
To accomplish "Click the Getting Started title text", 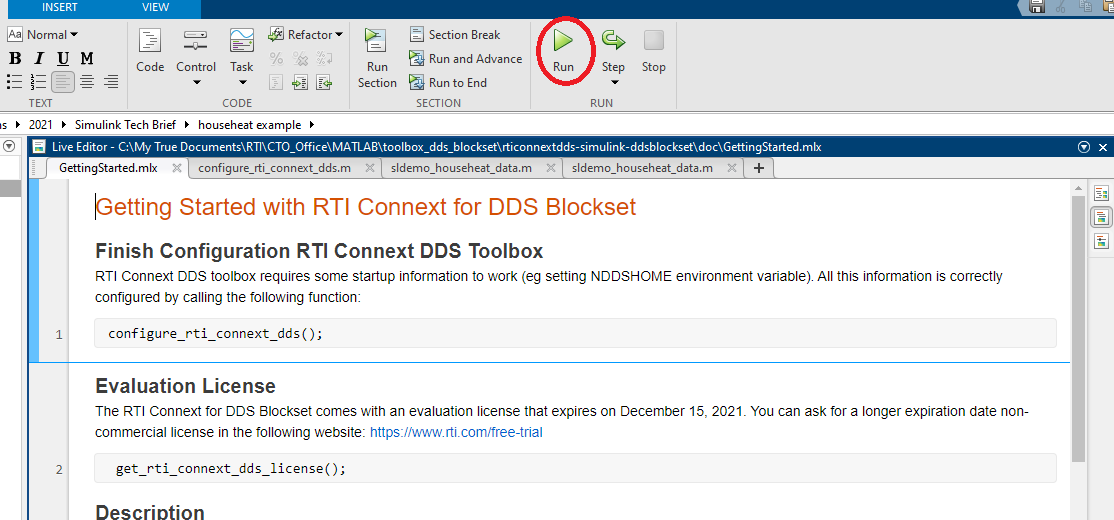I will coord(366,207).
